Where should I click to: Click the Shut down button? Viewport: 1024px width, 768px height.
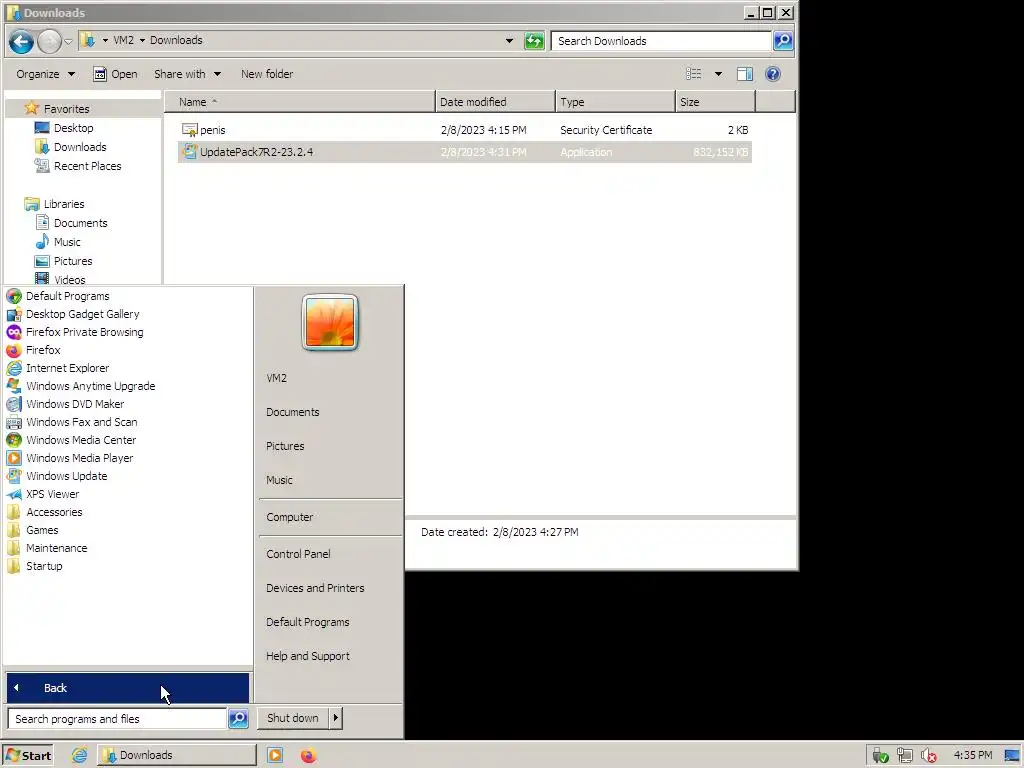click(293, 718)
